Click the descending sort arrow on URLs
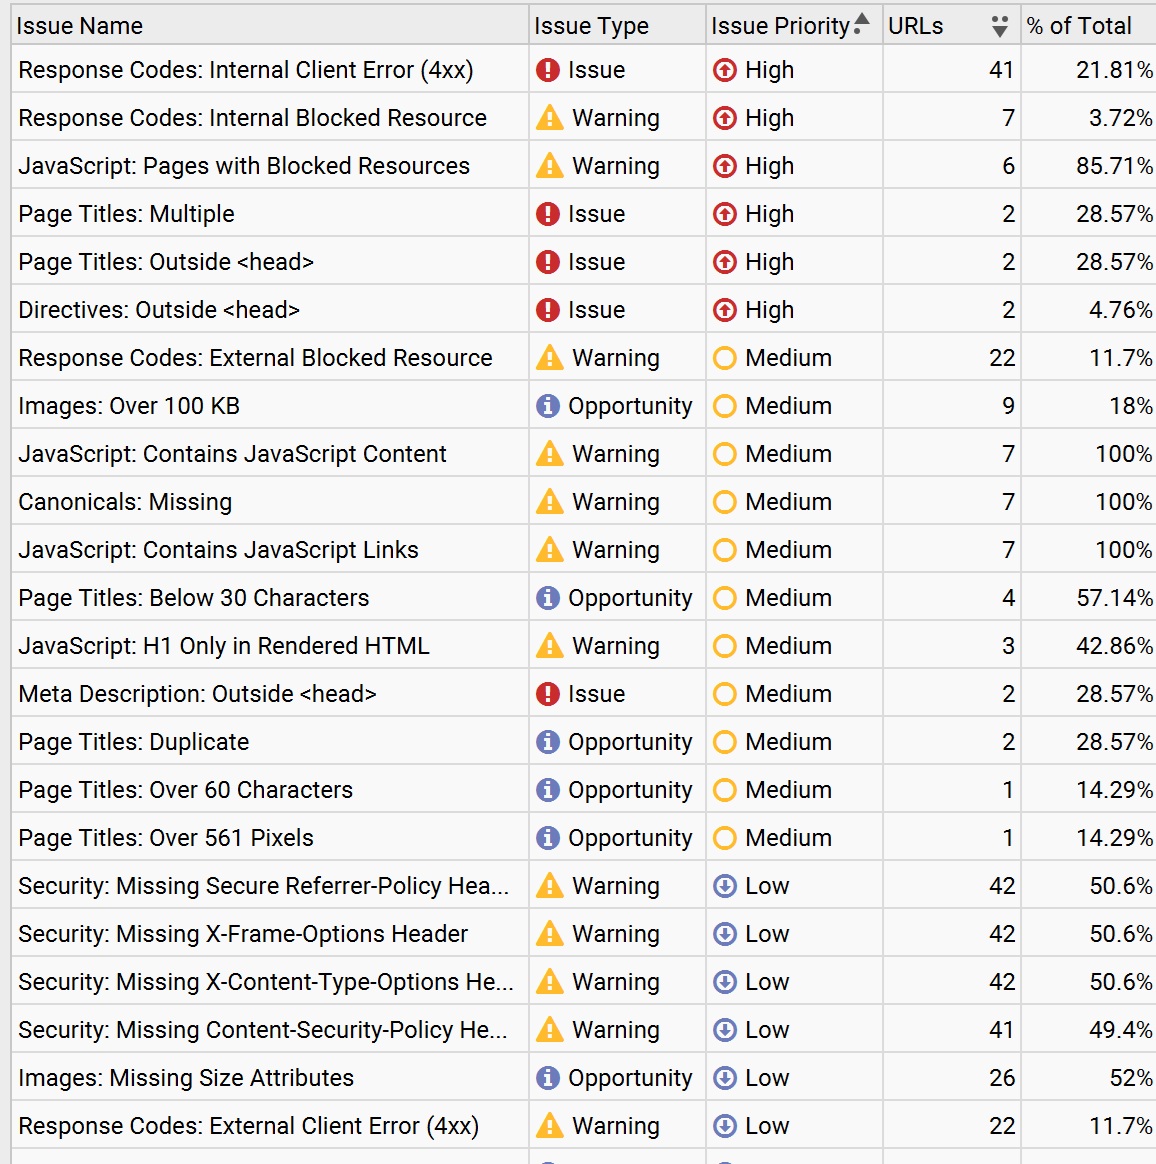1156x1164 pixels. coord(999,27)
